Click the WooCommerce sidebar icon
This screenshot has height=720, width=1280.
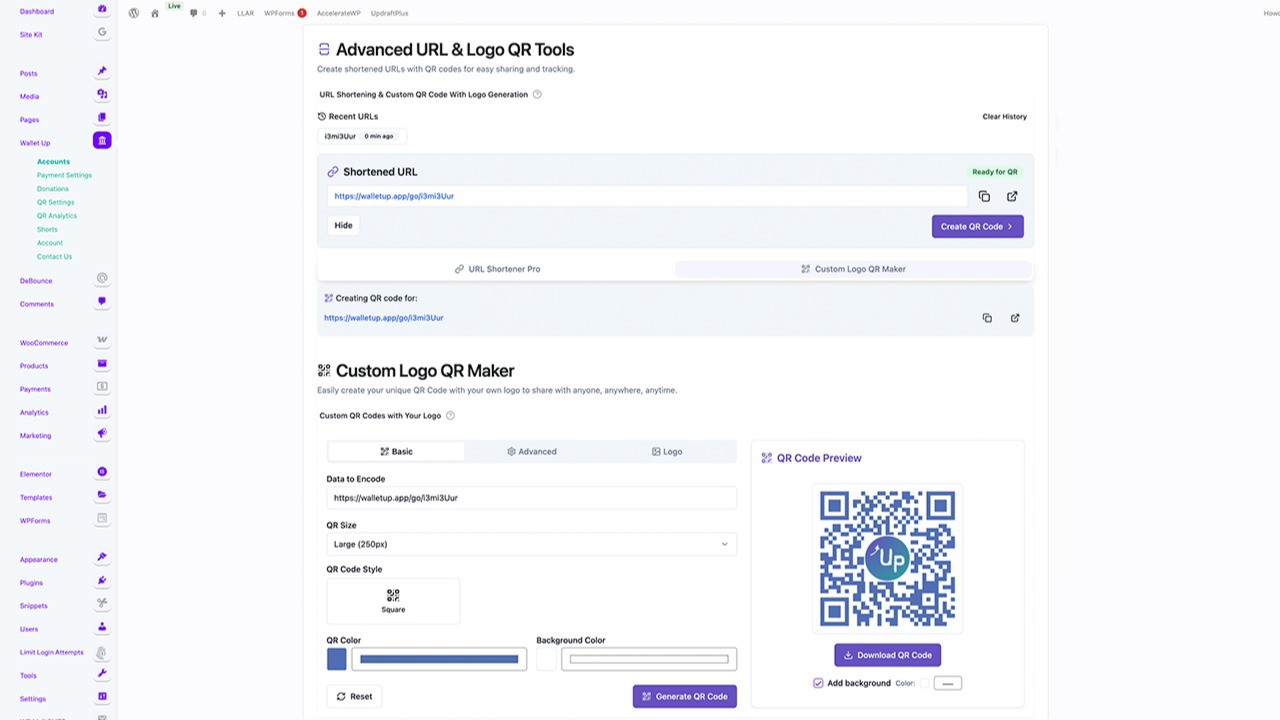[x=102, y=340]
